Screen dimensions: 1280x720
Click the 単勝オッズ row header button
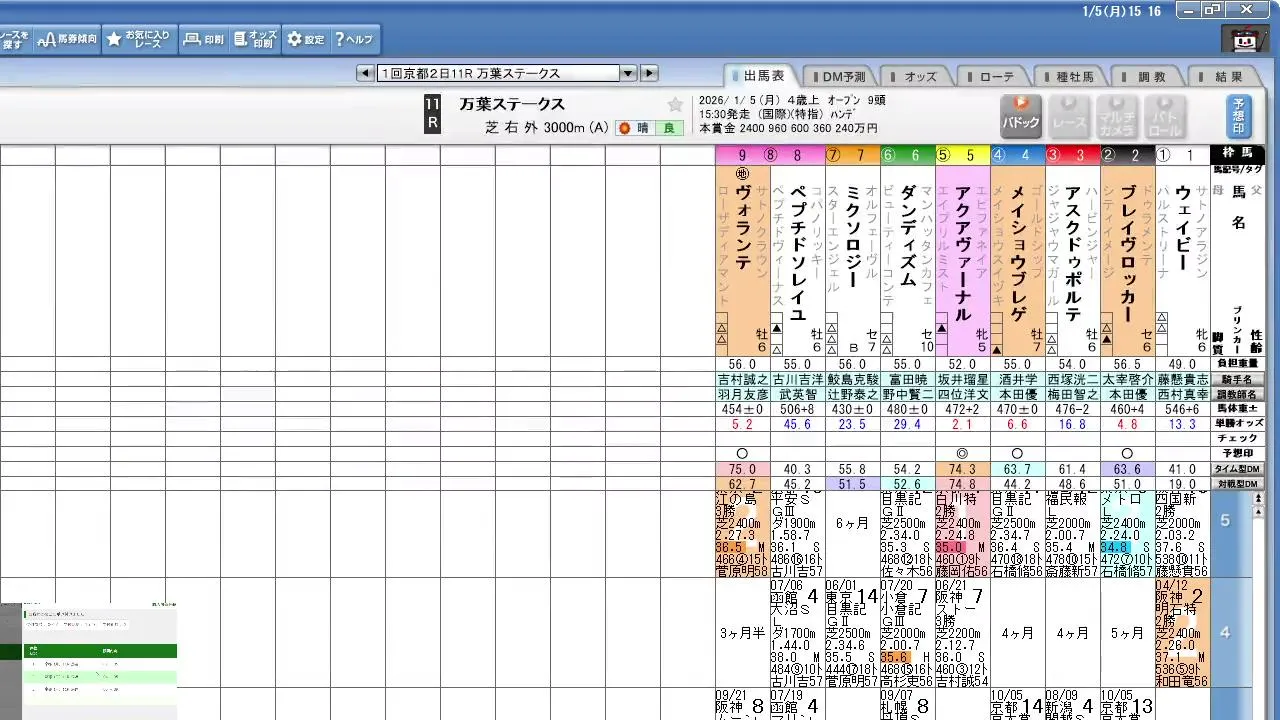1238,424
